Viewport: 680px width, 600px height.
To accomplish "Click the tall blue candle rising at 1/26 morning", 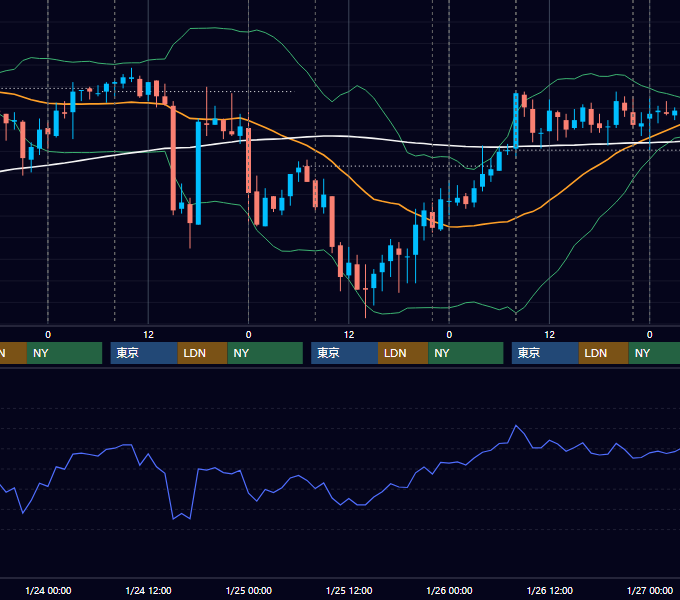I will tap(516, 121).
